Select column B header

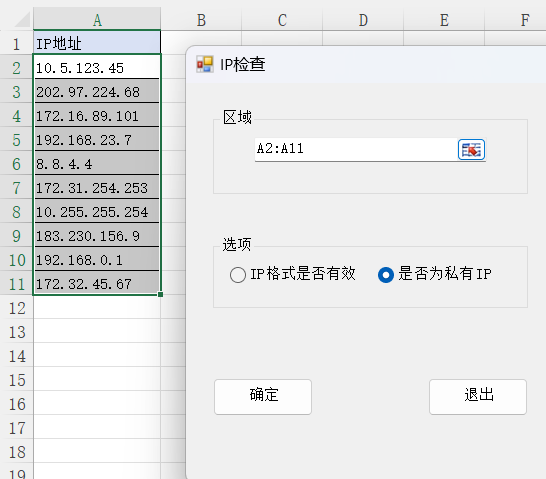click(201, 20)
